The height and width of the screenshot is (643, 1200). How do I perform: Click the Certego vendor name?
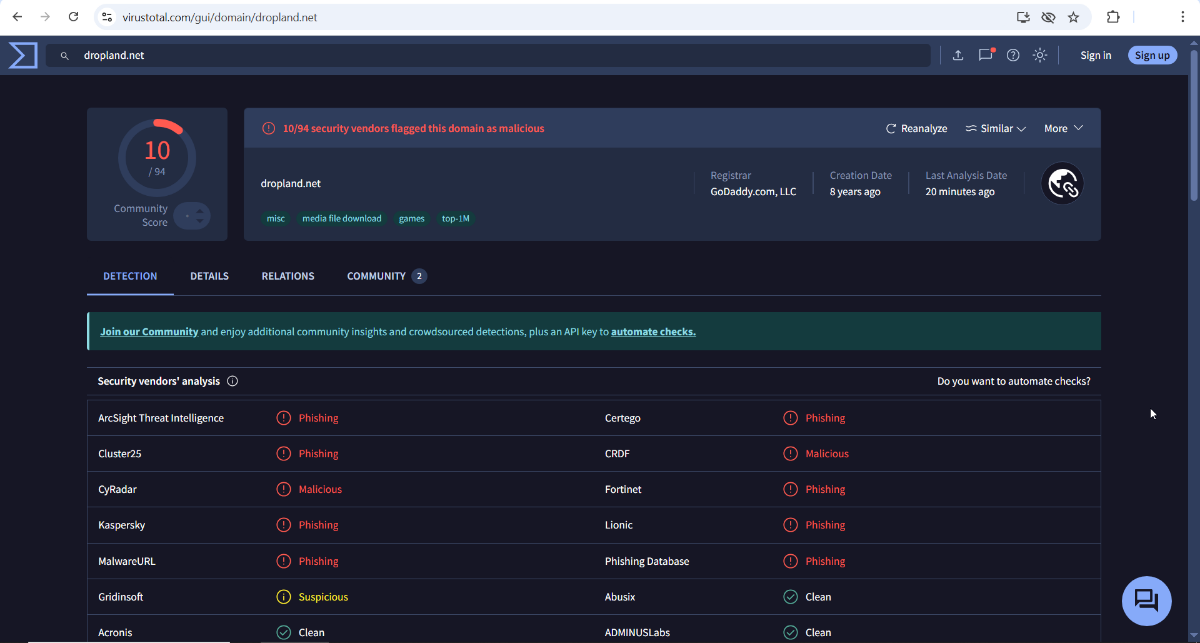tap(623, 418)
